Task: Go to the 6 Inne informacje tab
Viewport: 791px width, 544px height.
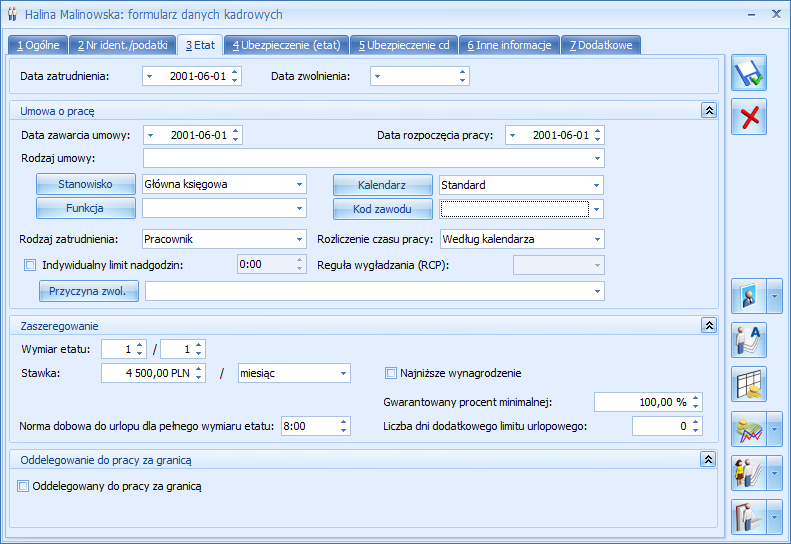Action: 510,45
